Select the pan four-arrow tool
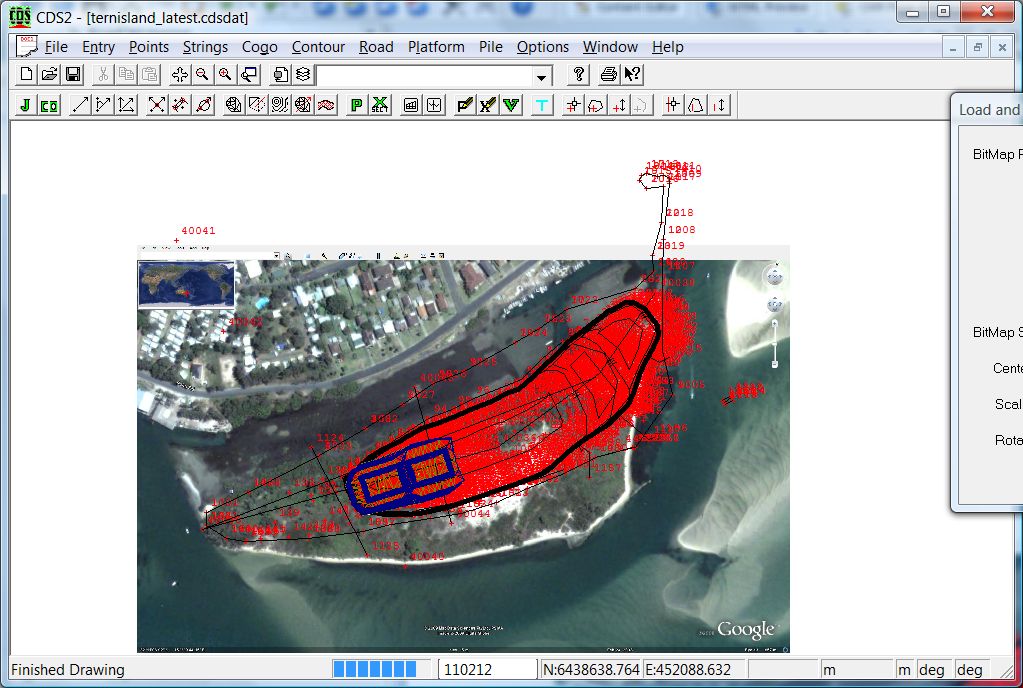The width and height of the screenshot is (1023, 688). (x=179, y=75)
